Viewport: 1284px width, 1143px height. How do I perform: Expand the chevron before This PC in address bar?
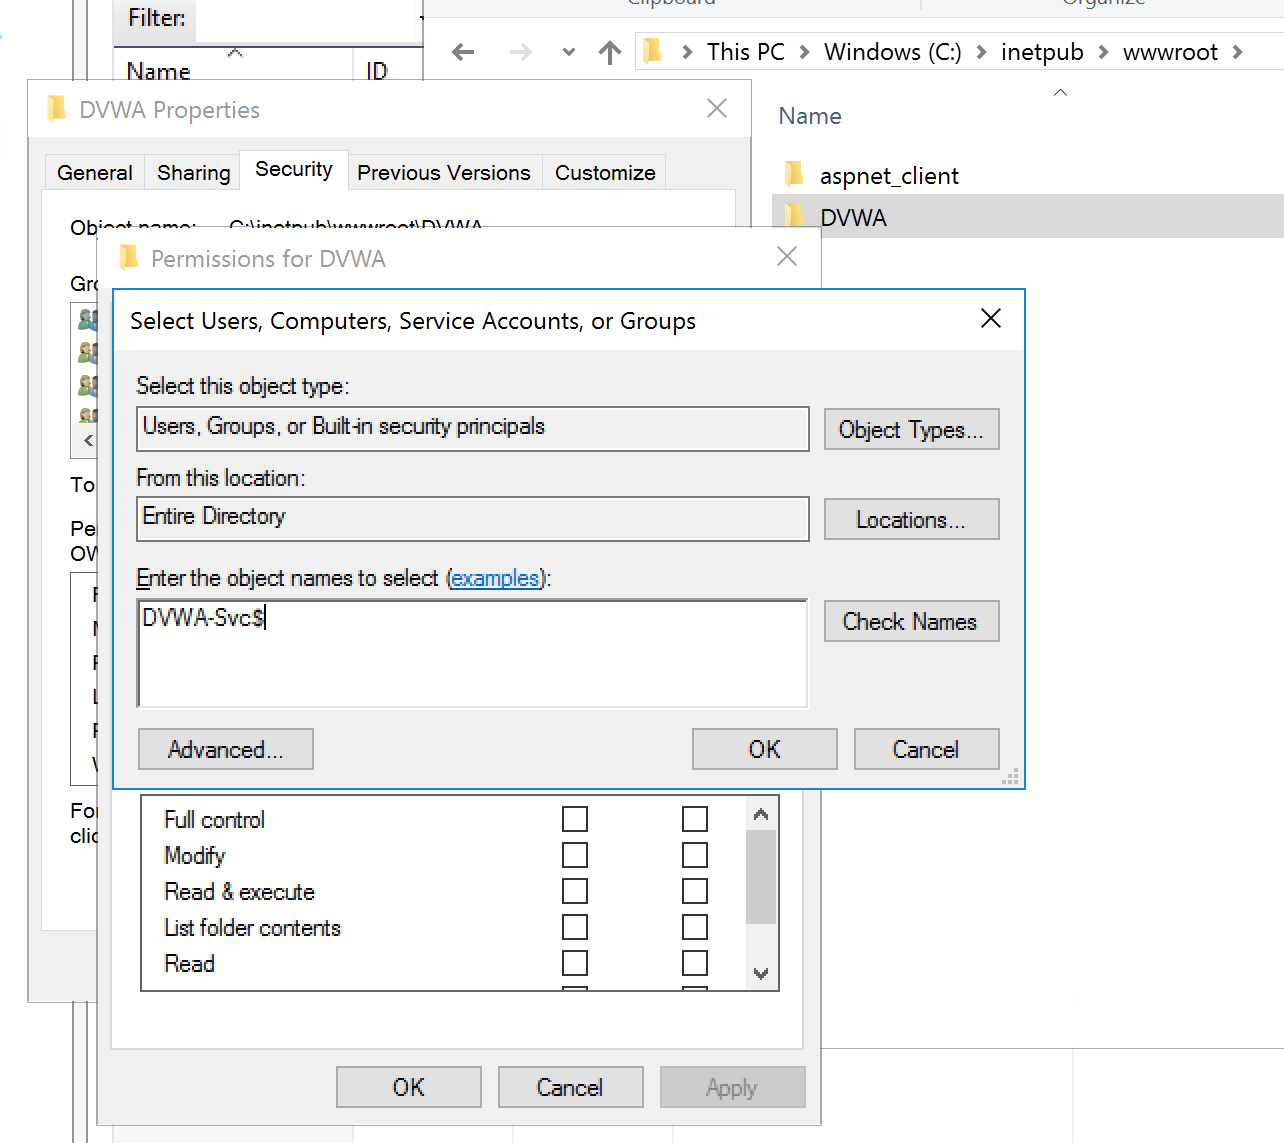point(687,52)
